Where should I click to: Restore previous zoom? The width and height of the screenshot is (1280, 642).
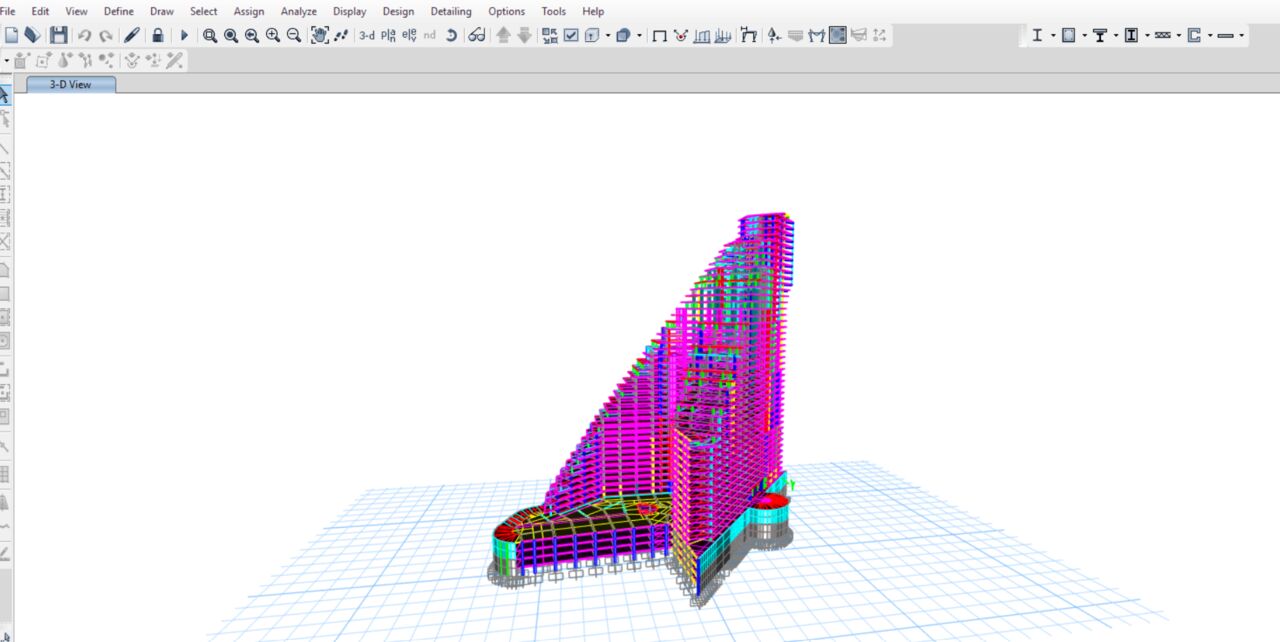coord(252,35)
